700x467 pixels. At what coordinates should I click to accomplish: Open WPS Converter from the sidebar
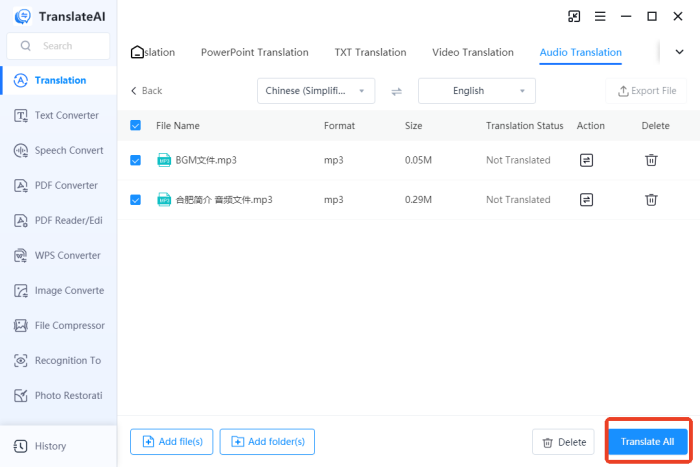point(58,255)
